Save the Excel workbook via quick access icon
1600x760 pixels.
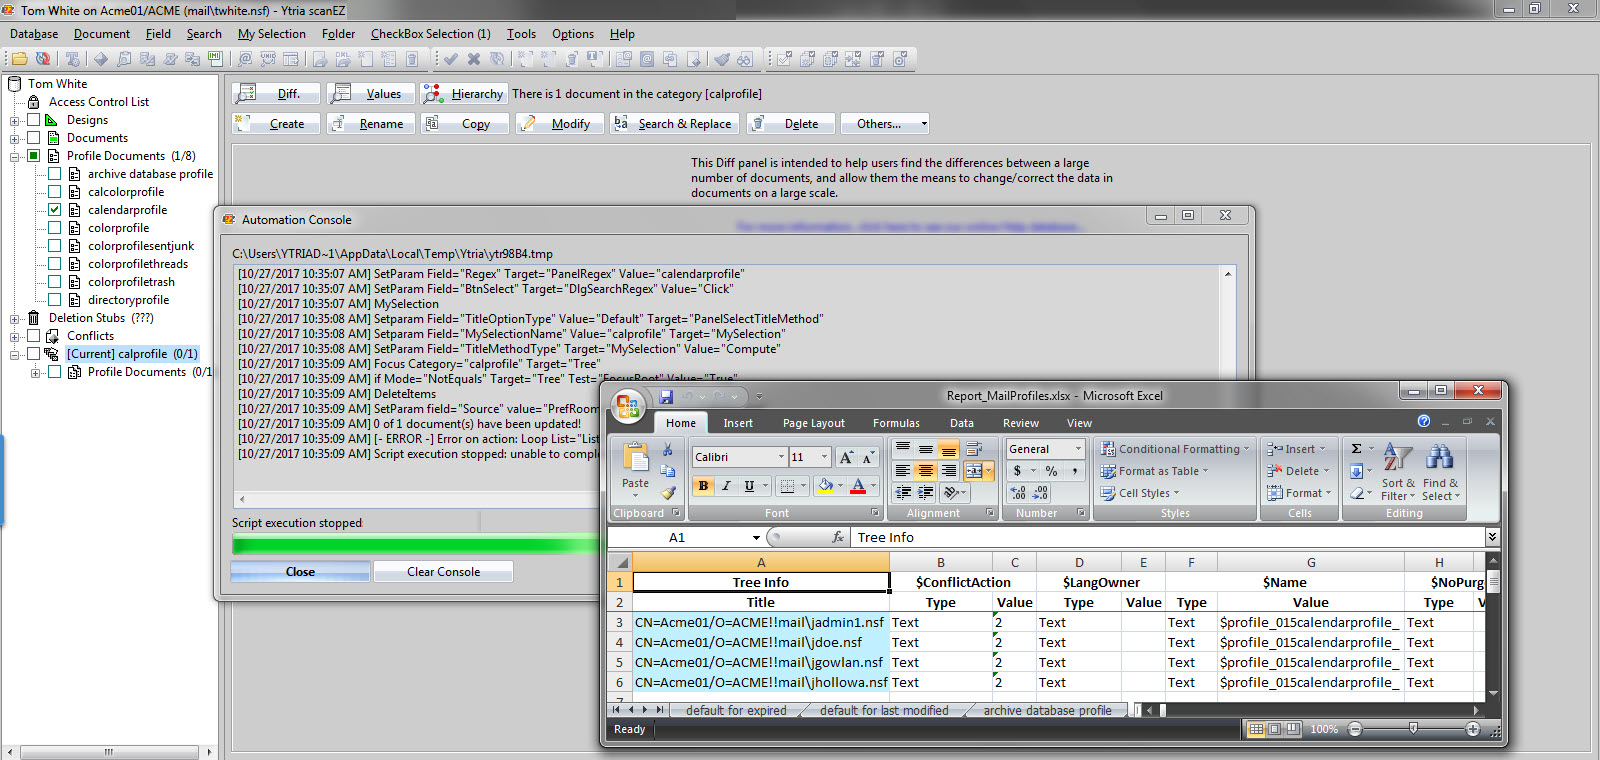666,397
